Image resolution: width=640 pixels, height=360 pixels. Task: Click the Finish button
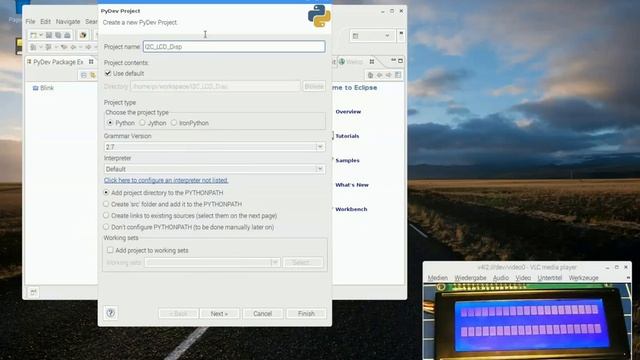click(x=306, y=313)
